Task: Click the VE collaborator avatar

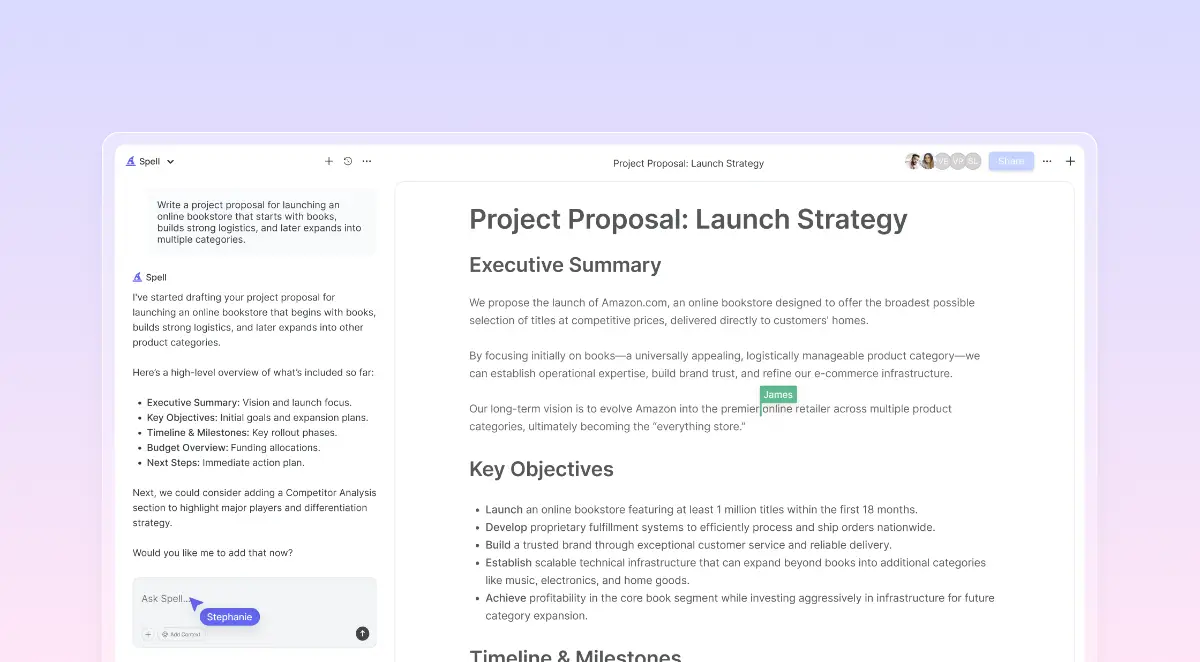Action: point(942,161)
